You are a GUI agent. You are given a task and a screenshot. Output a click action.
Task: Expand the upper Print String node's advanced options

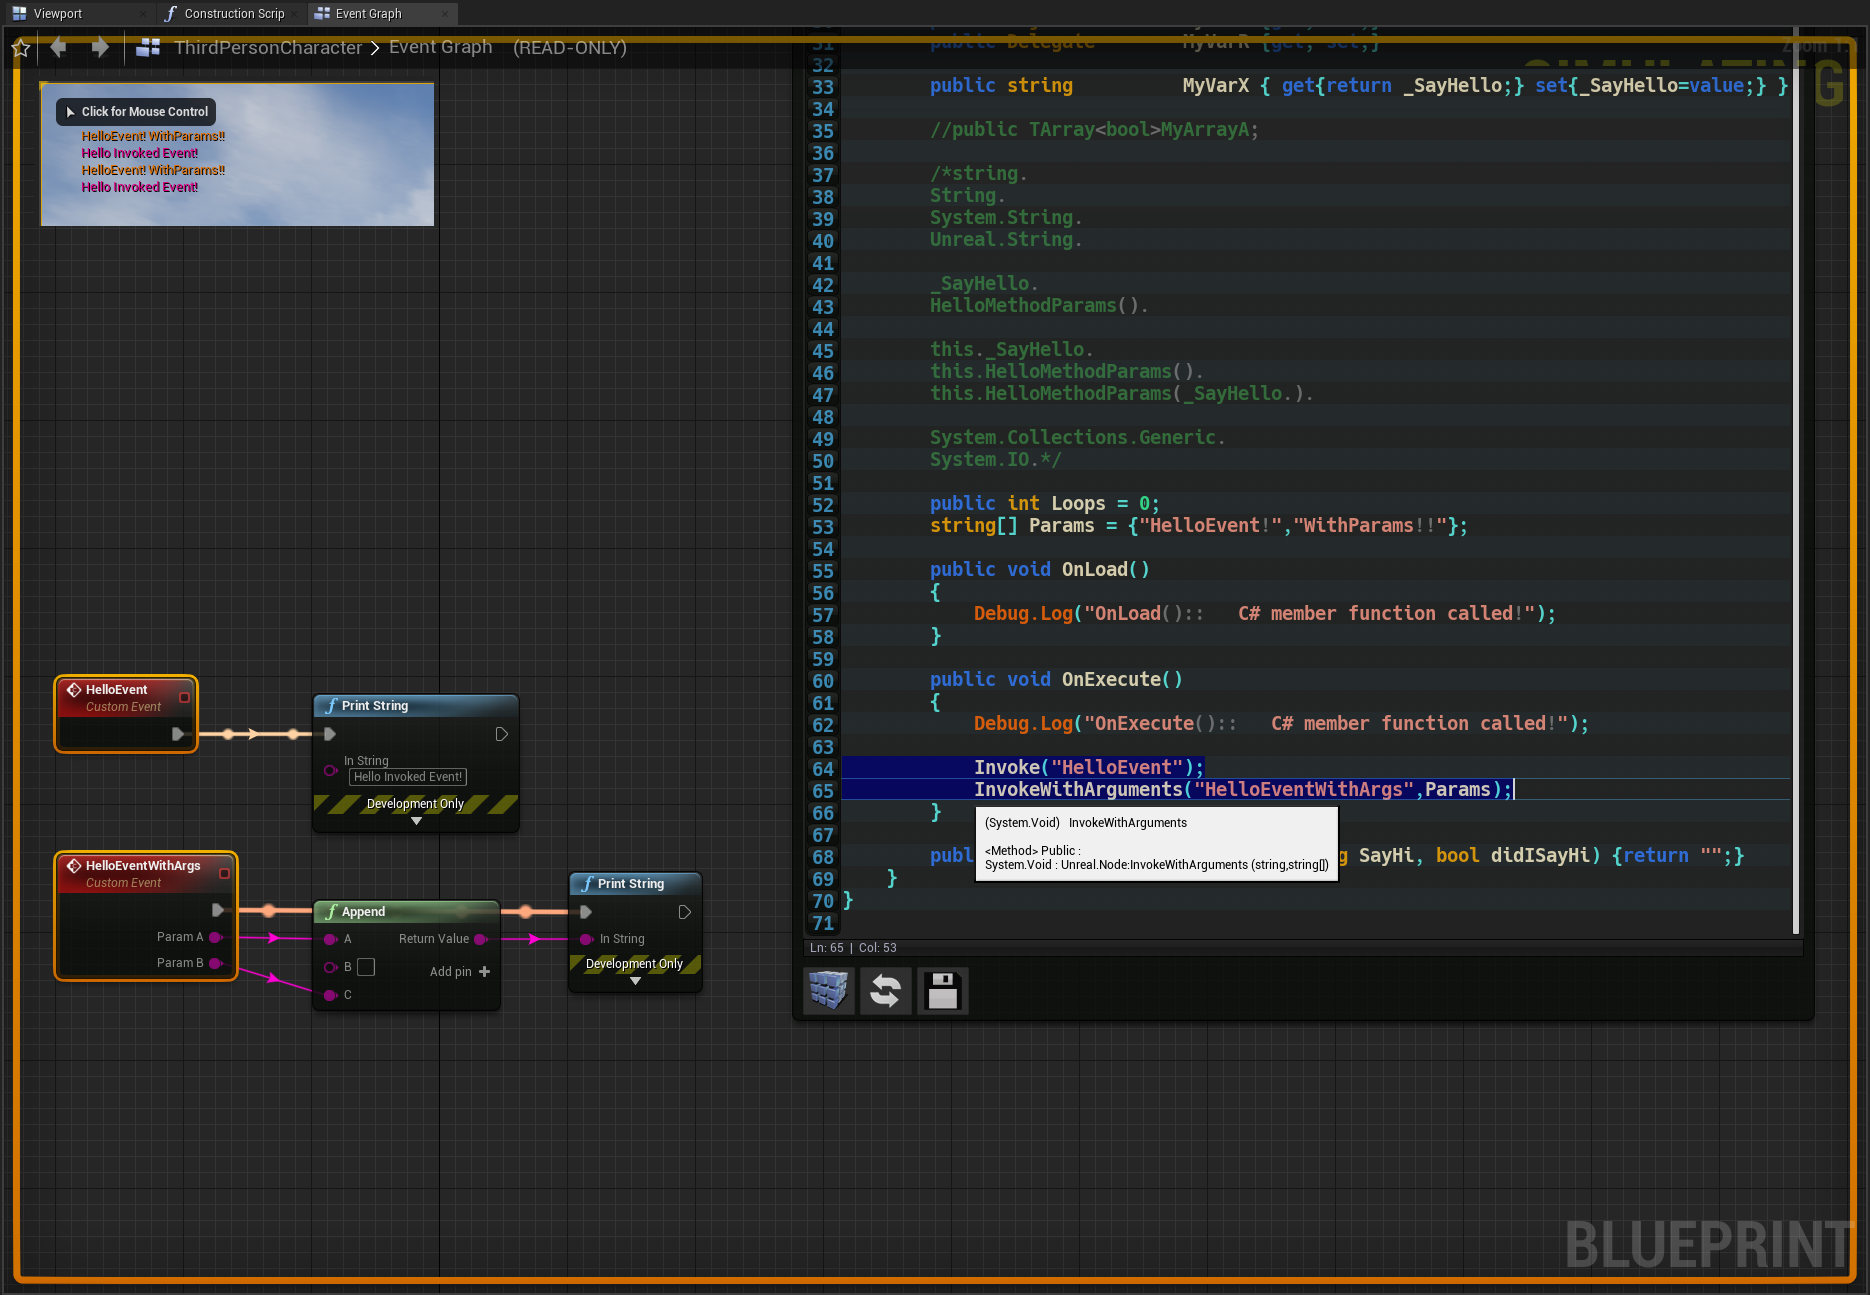pyautogui.click(x=416, y=821)
